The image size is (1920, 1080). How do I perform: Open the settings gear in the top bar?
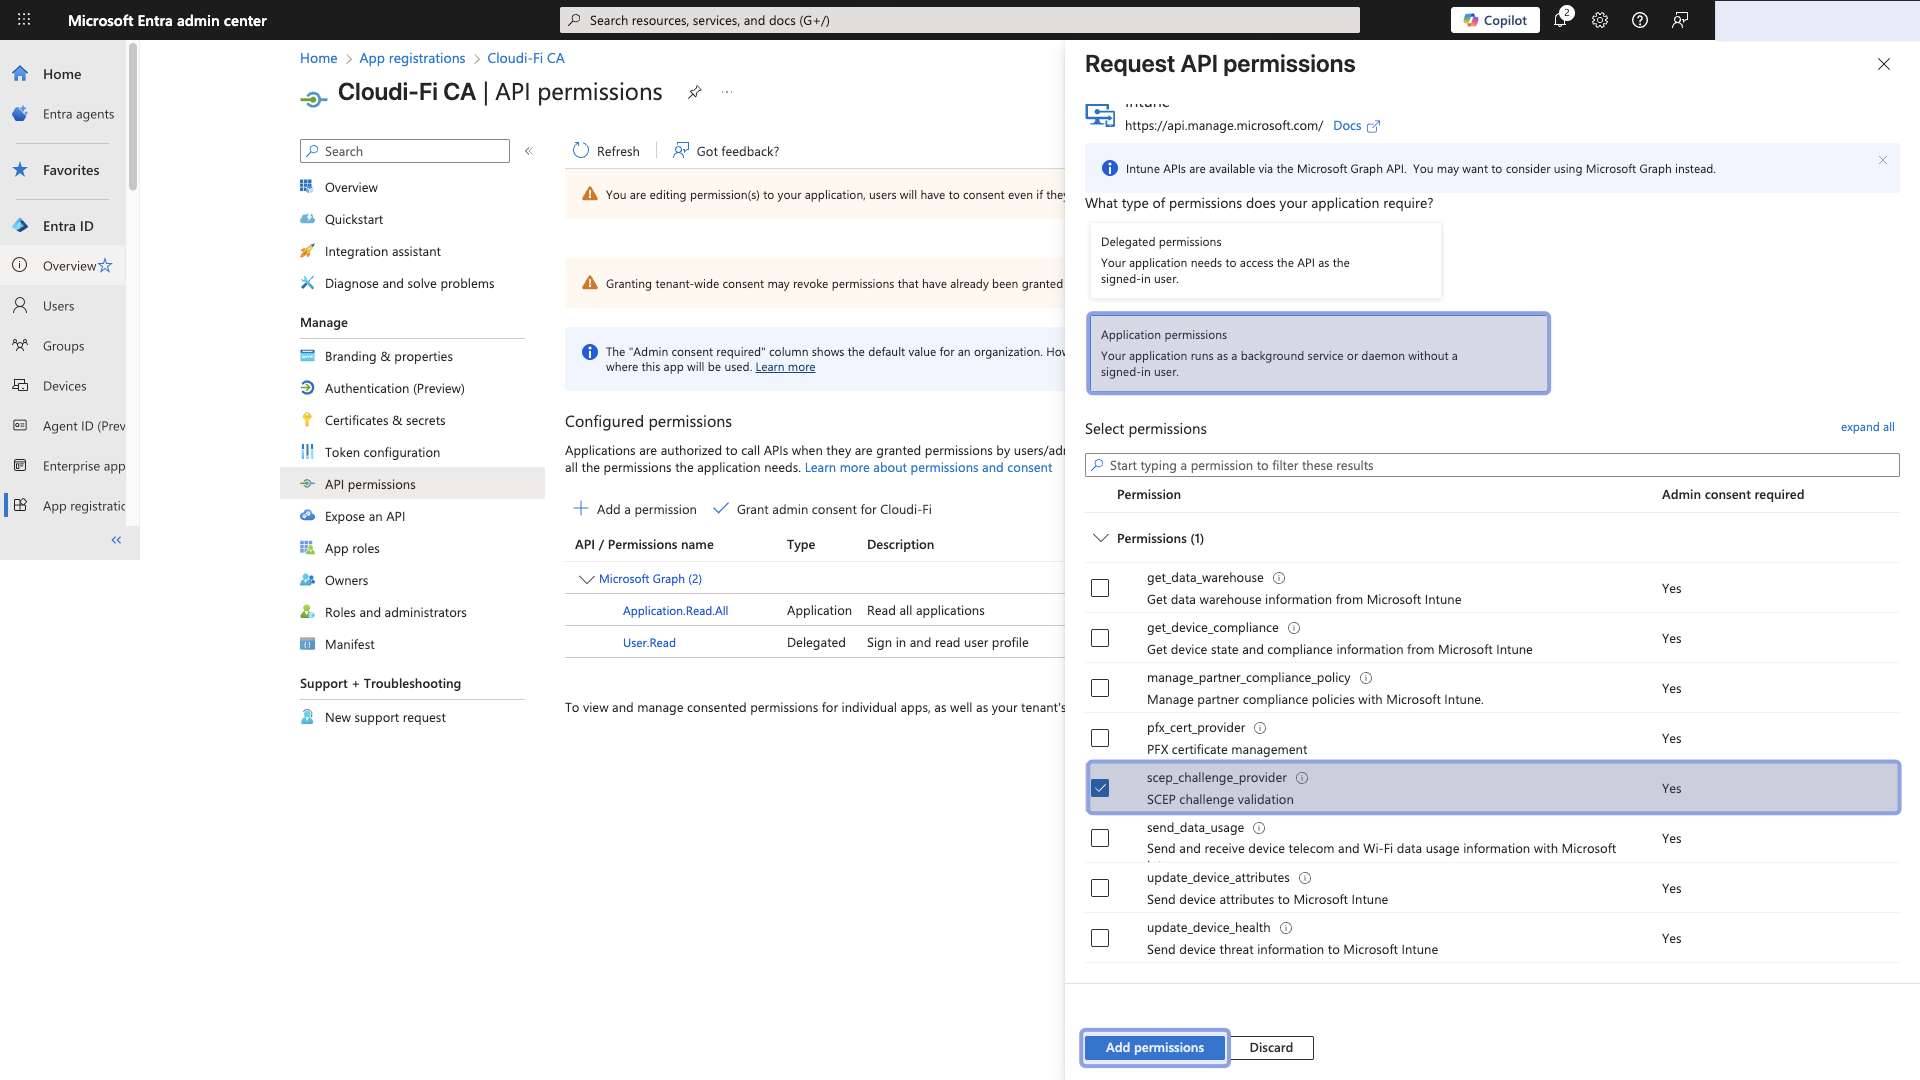pos(1600,20)
